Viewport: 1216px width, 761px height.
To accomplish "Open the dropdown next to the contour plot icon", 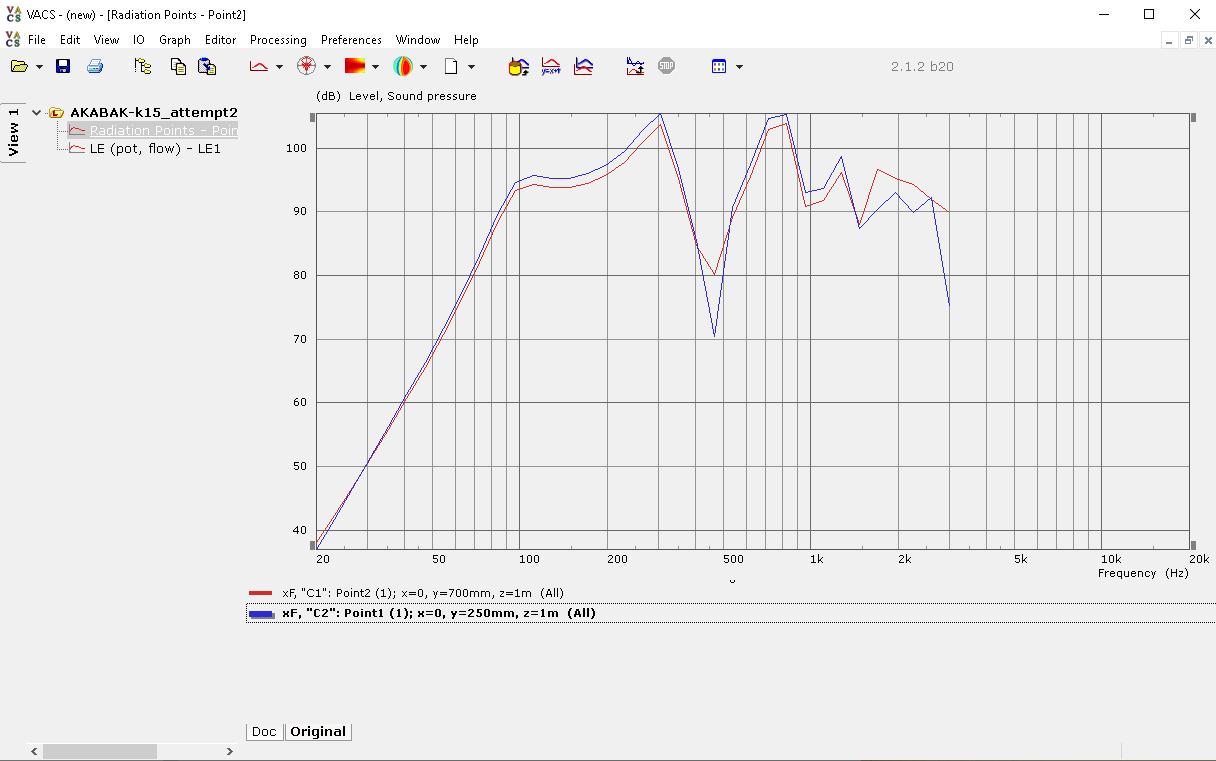I will pos(375,67).
